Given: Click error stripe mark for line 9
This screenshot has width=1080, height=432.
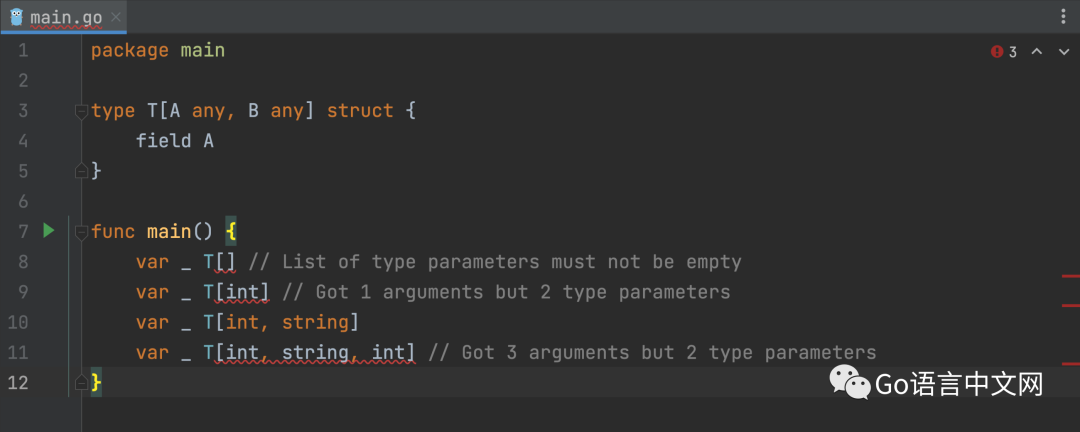Looking at the screenshot, I should (1070, 304).
